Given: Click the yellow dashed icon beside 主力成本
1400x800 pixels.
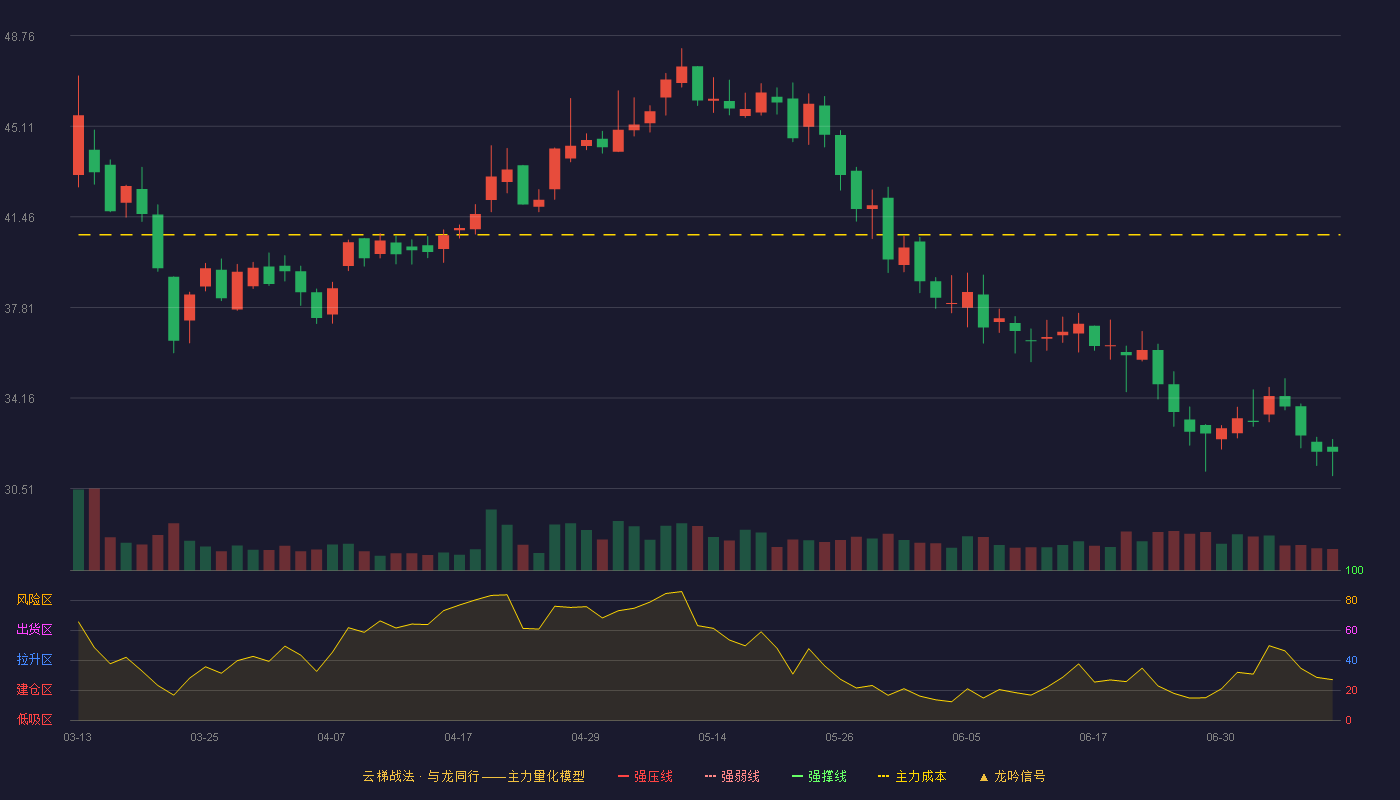Looking at the screenshot, I should (883, 777).
